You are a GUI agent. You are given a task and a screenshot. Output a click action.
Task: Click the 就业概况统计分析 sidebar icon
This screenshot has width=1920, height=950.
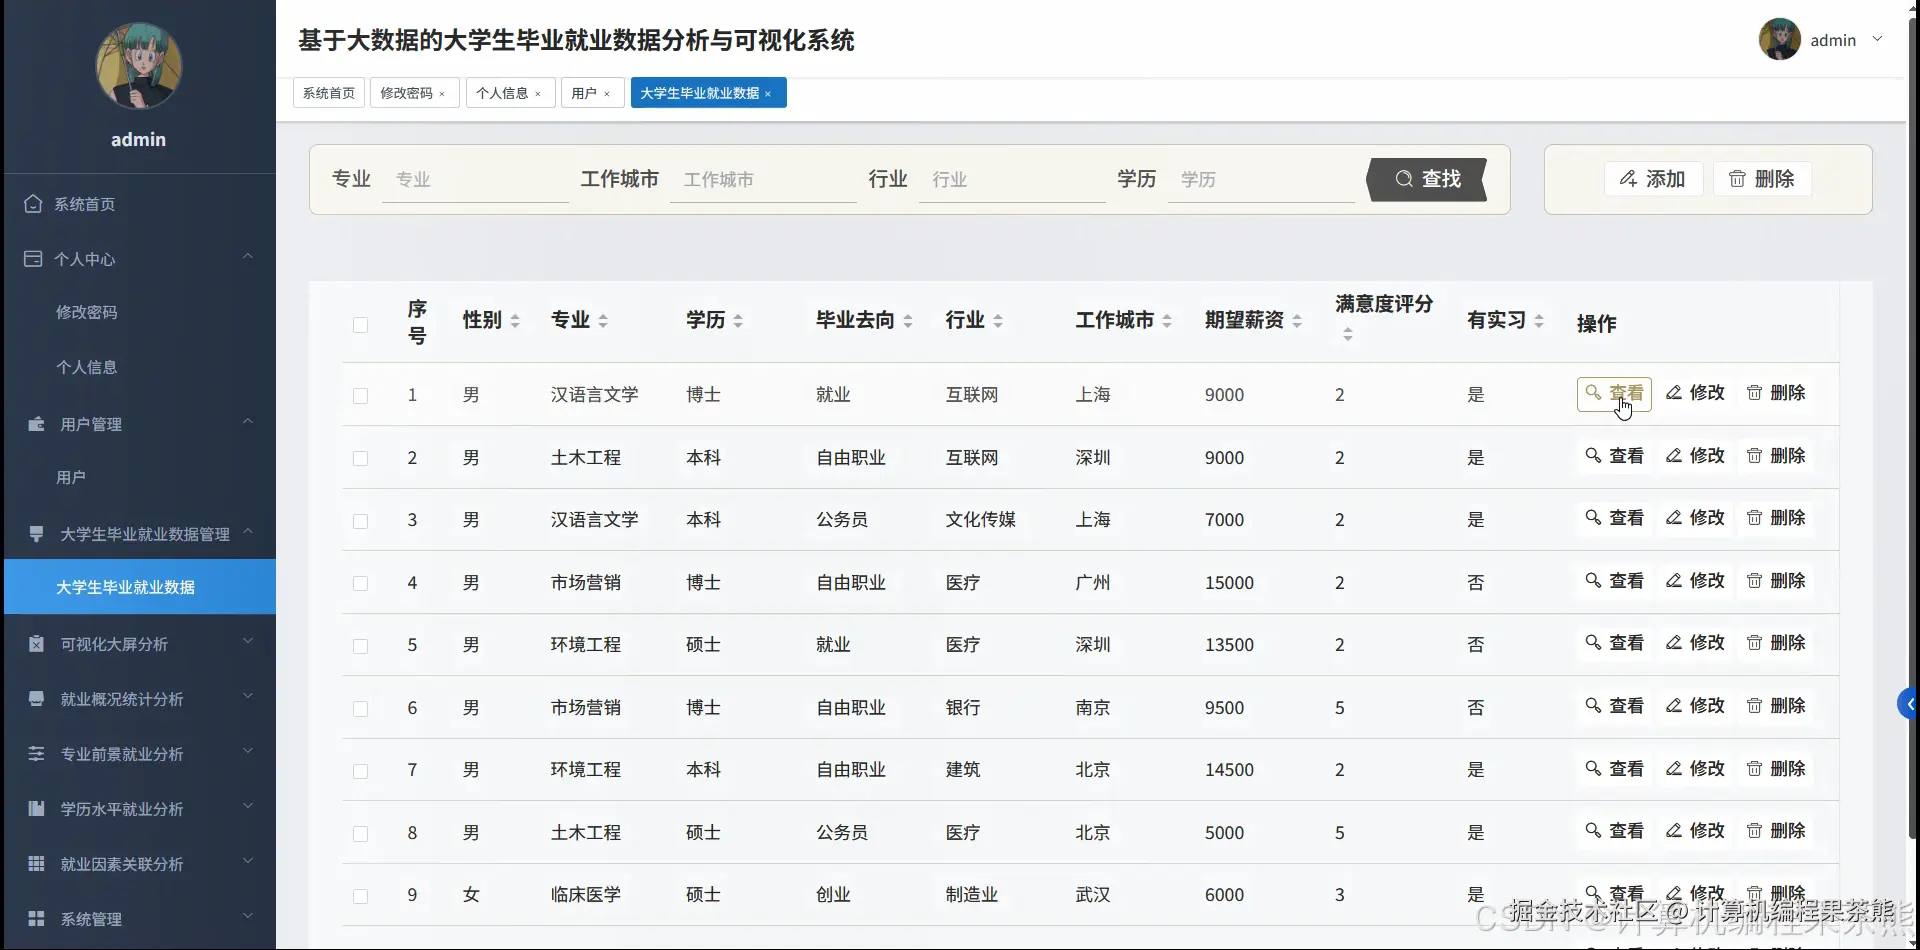[x=36, y=699]
